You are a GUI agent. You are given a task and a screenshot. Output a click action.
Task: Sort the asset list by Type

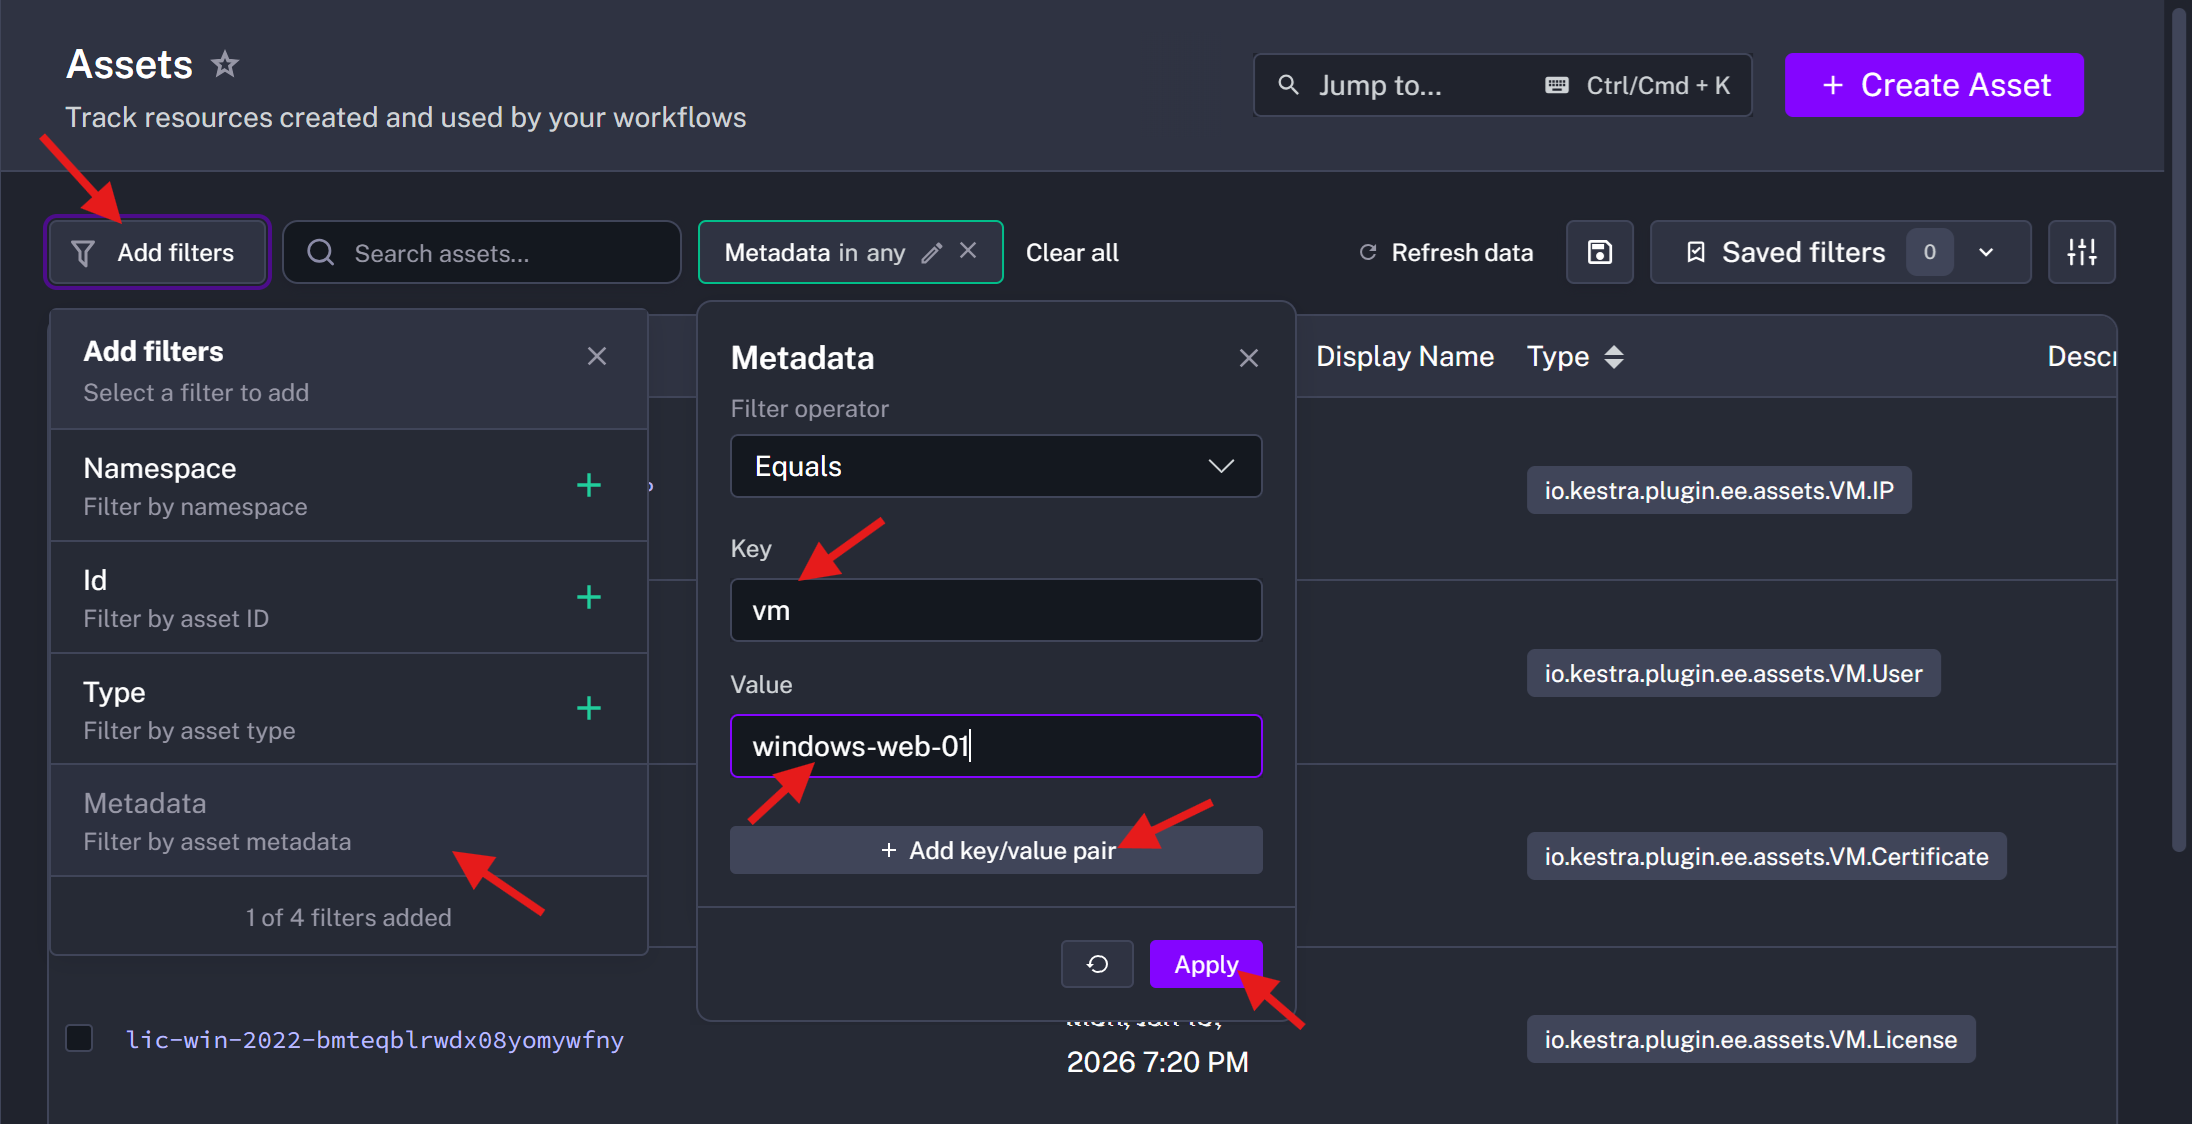coord(1616,356)
